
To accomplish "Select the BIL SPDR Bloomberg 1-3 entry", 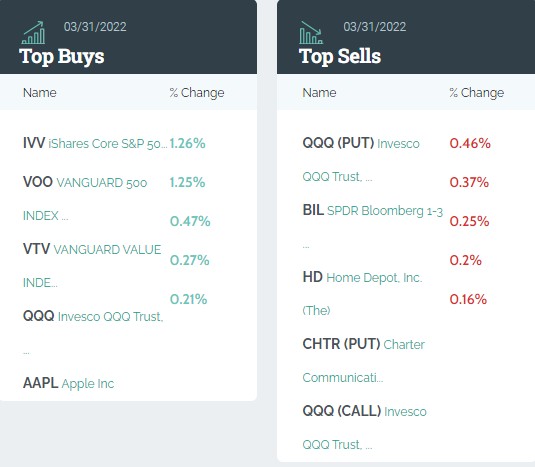I will click(x=373, y=227).
